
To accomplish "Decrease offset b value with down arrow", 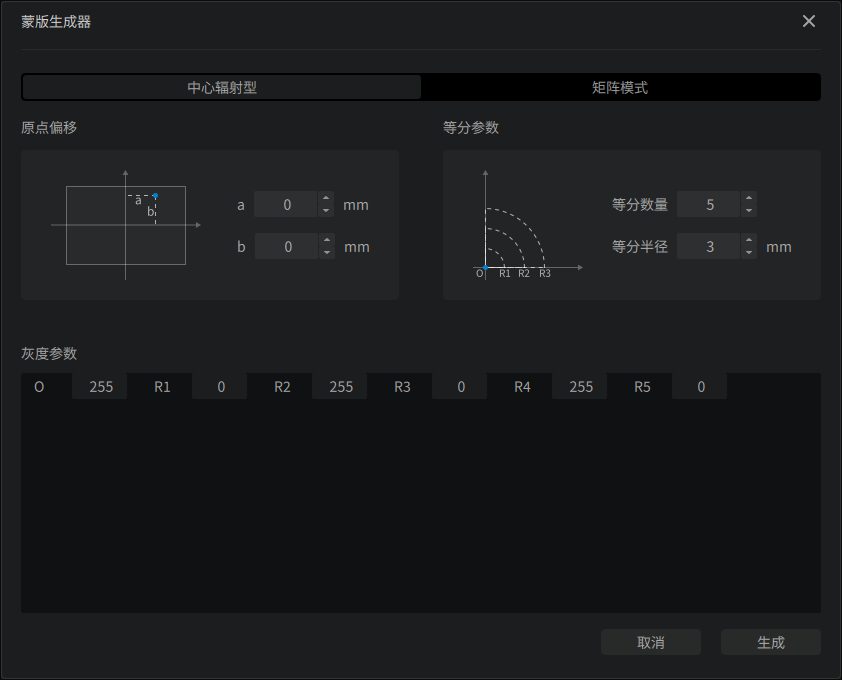I will tap(327, 252).
